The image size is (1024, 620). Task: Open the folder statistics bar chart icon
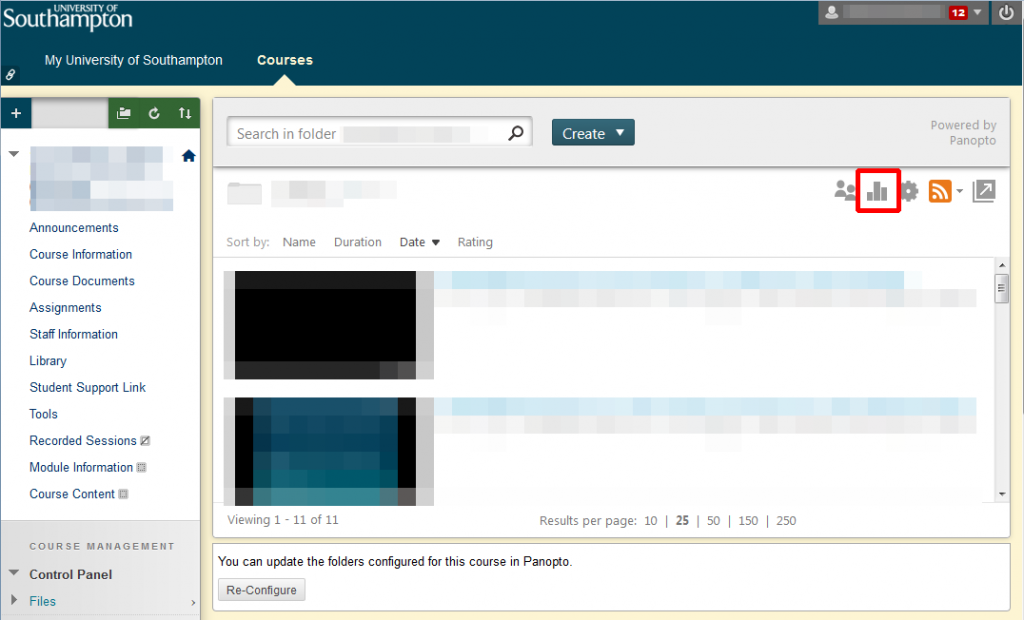pyautogui.click(x=877, y=191)
